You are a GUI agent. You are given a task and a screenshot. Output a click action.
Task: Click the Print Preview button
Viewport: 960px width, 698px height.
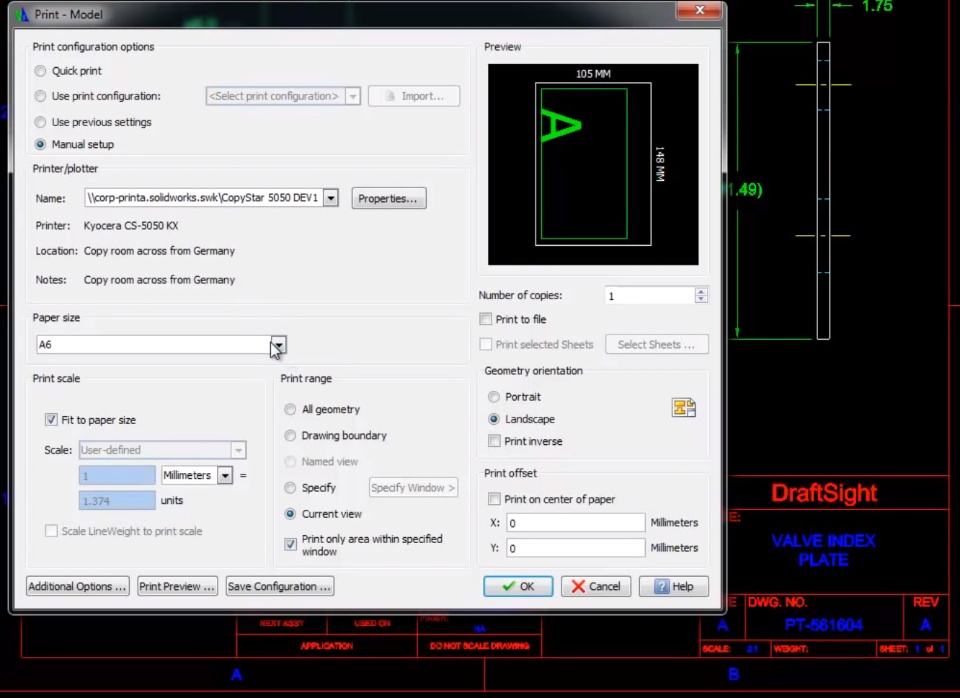177,587
